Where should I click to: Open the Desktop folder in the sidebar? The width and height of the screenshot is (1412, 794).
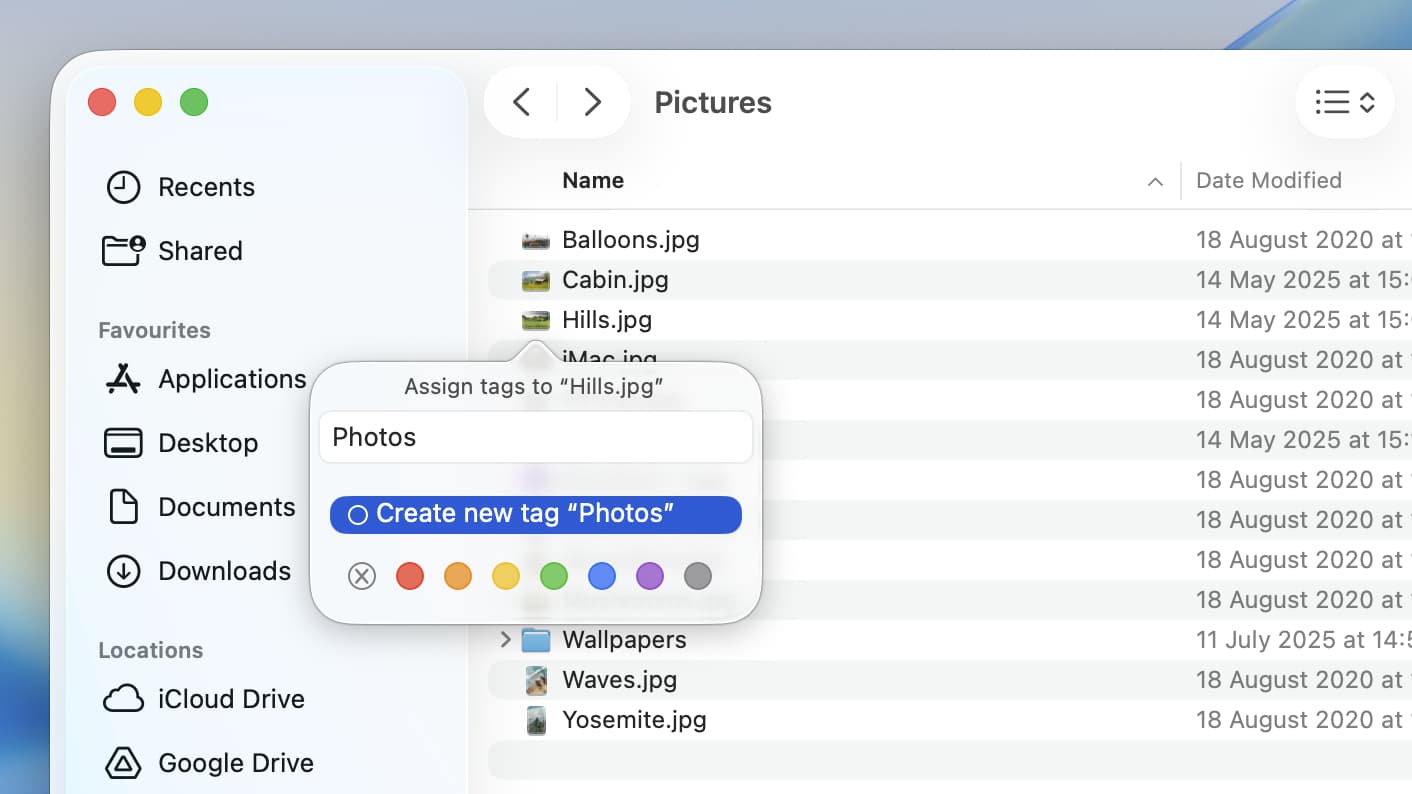pyautogui.click(x=208, y=443)
